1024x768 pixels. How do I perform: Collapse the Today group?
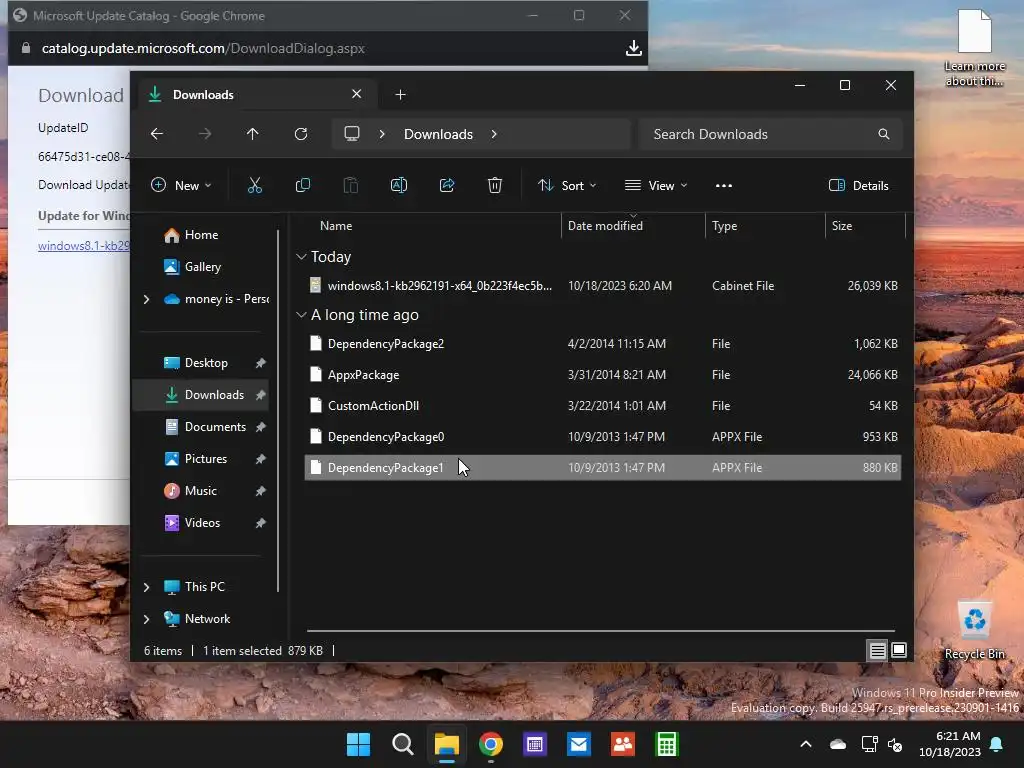[301, 257]
